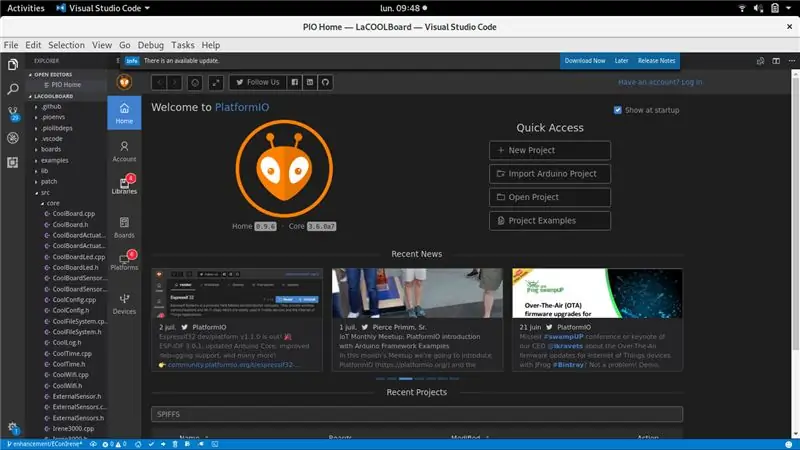The height and width of the screenshot is (450, 800).
Task: Click the plug serial monitor icon in the status bar
Action: [201, 444]
